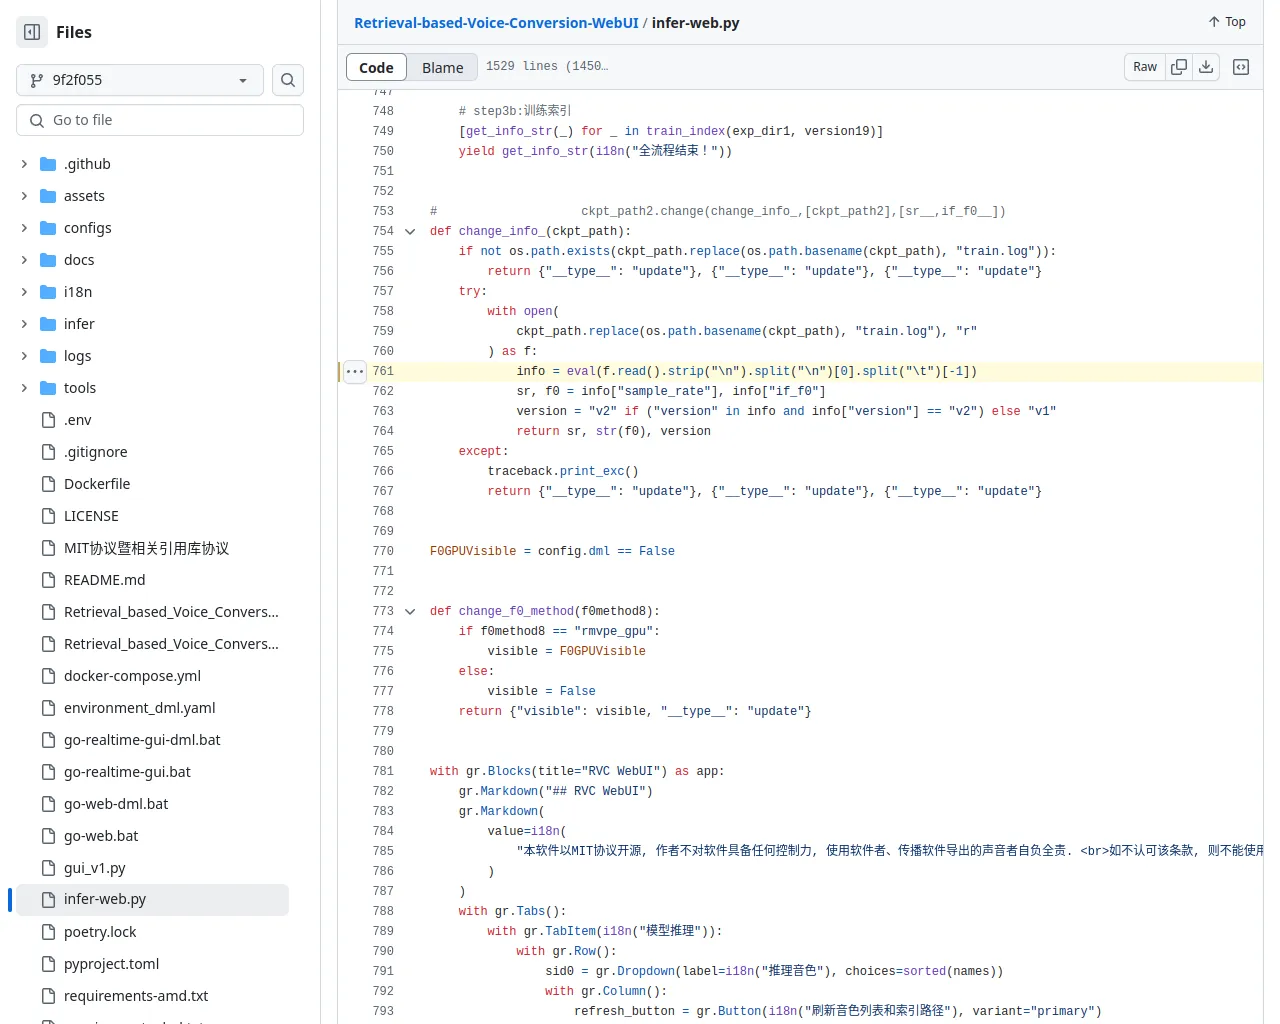
Task: Open the docker-compose.yml file icon
Action: coord(48,676)
